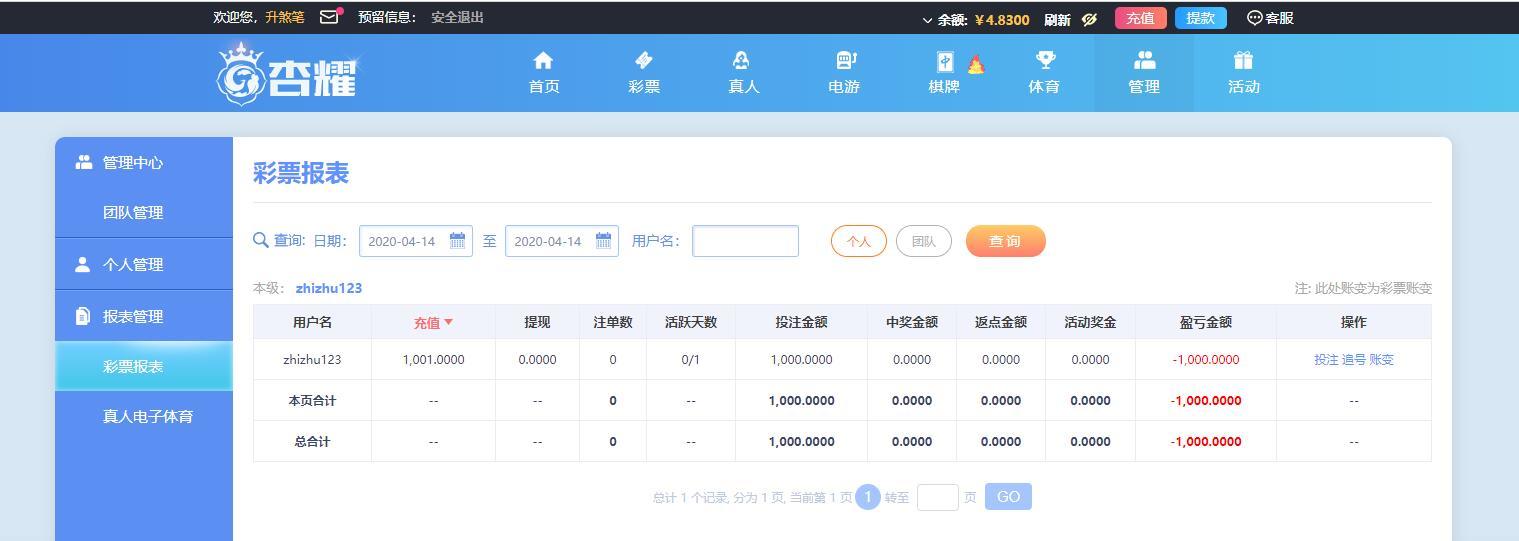1519x541 pixels.
Task: Open end date calendar icon
Action: click(603, 240)
